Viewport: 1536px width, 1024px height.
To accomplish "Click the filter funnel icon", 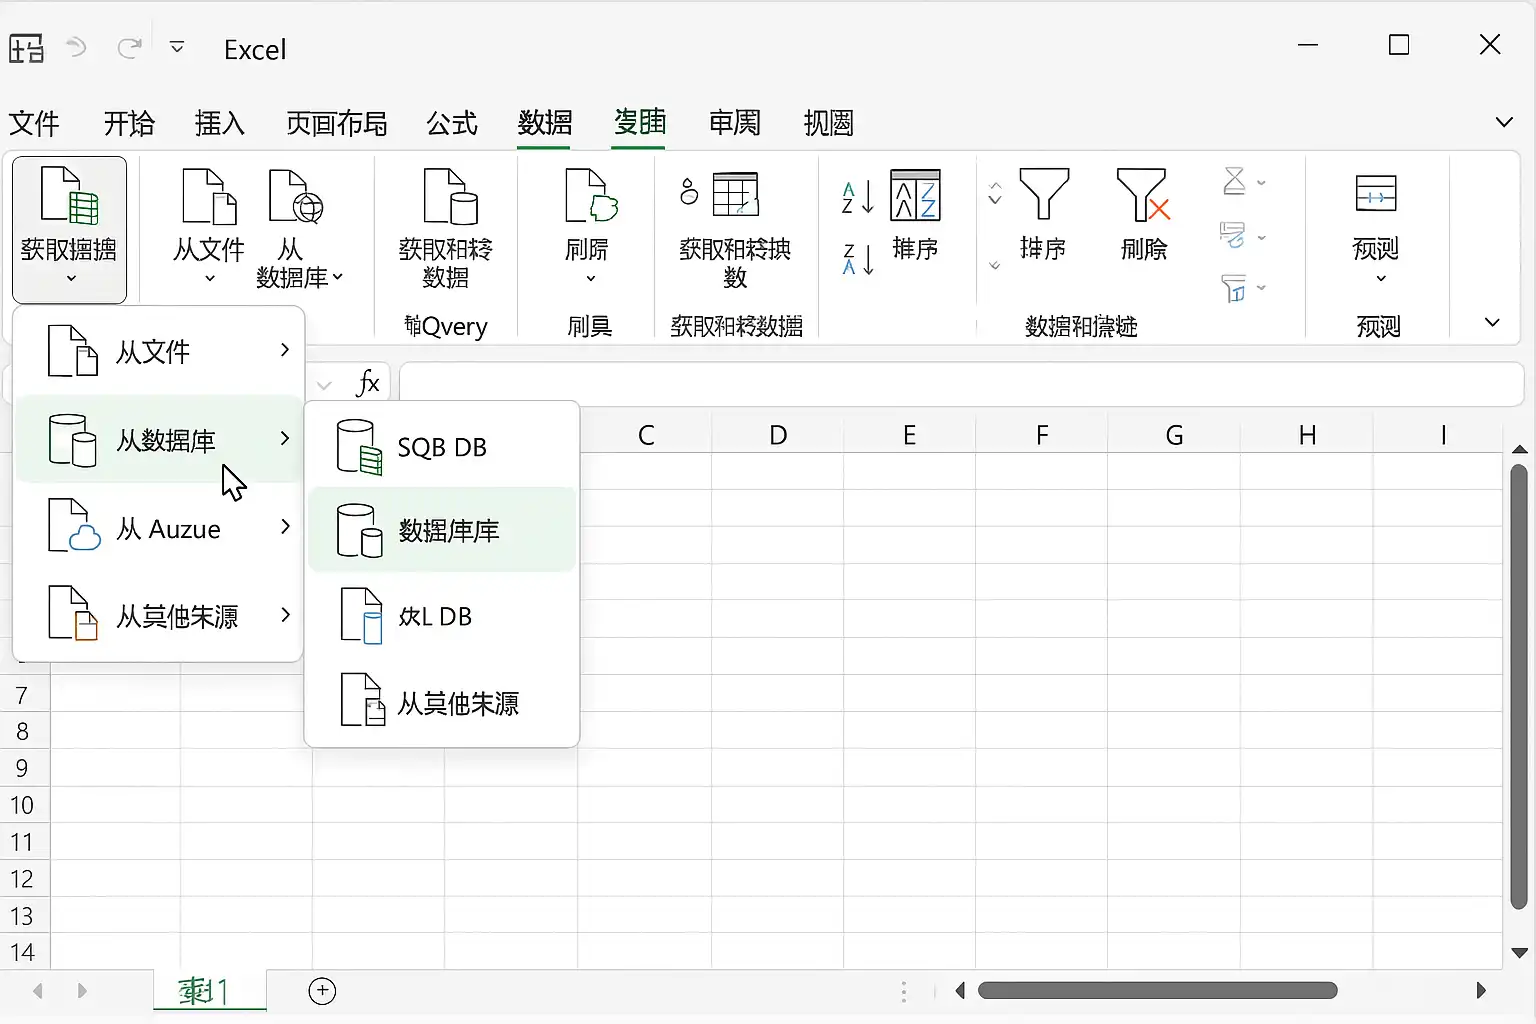I will [x=1044, y=194].
